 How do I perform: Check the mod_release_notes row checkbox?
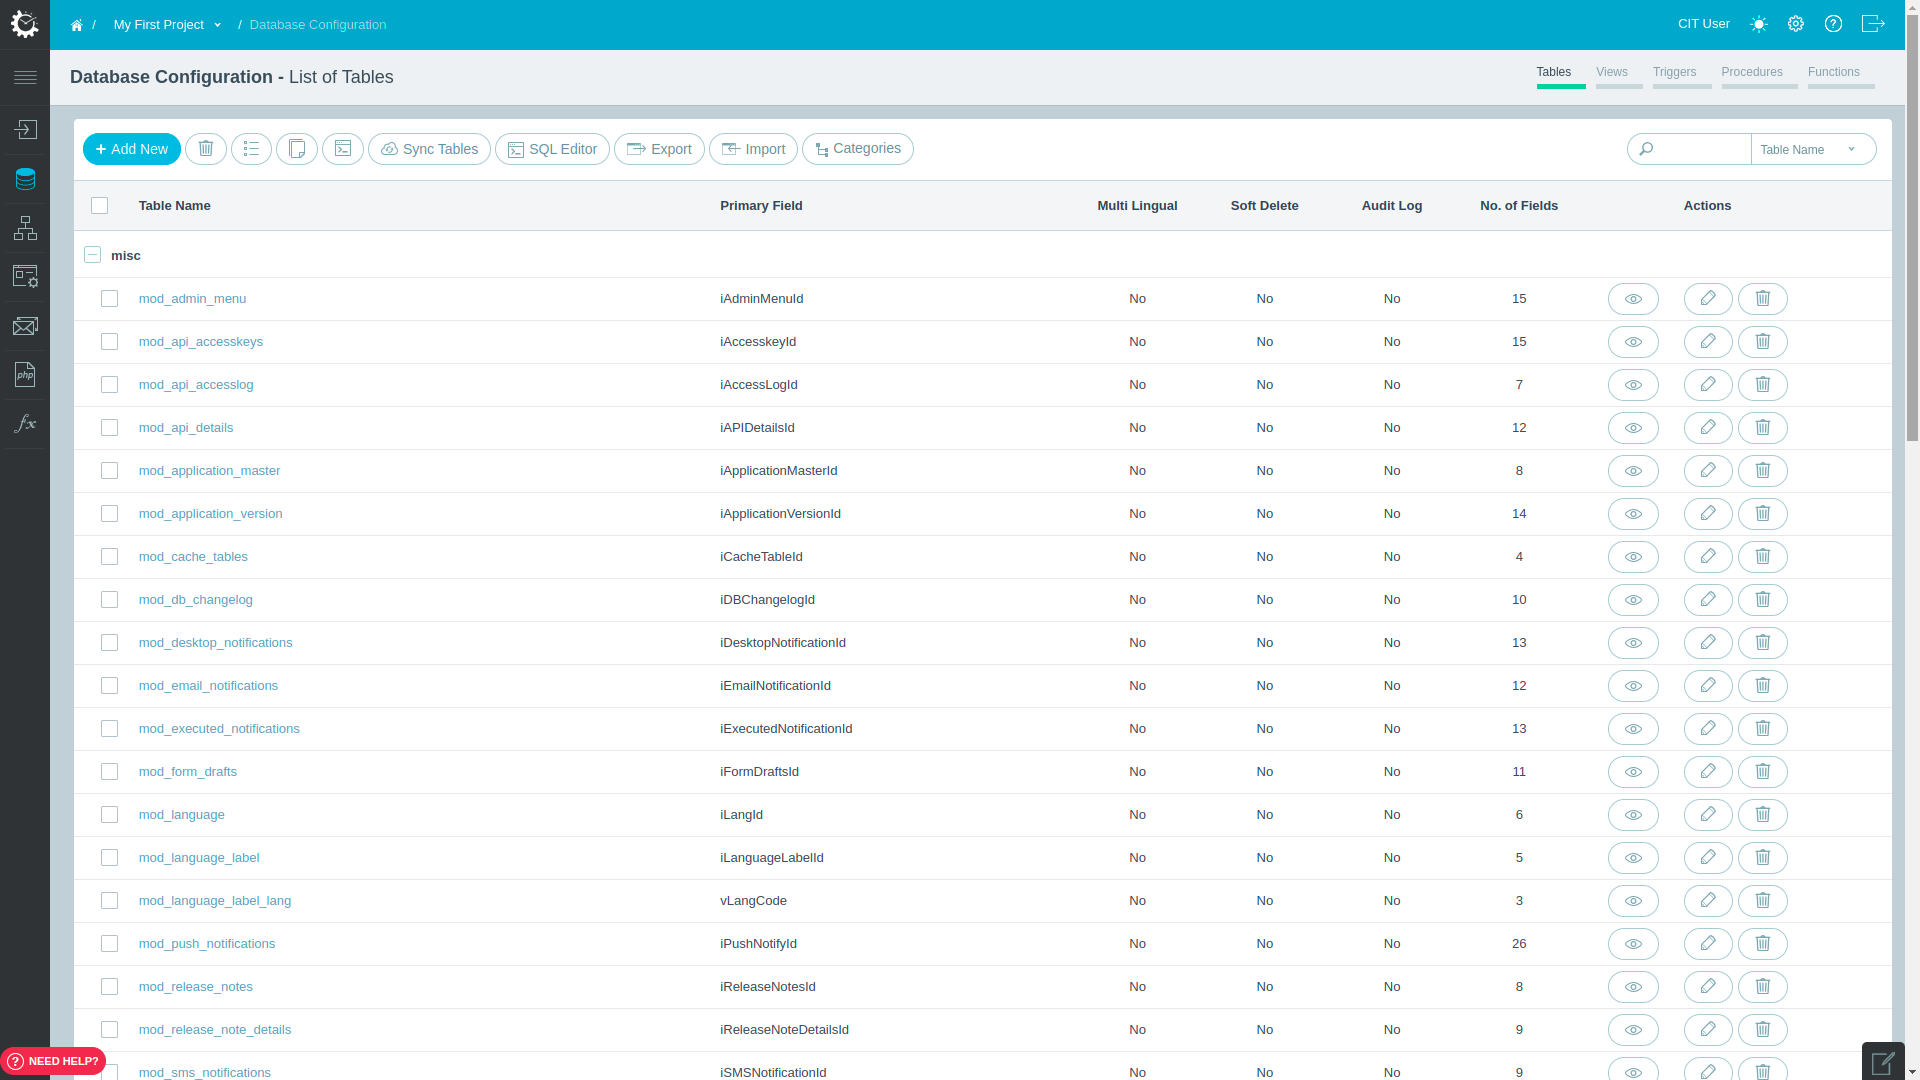pos(109,987)
